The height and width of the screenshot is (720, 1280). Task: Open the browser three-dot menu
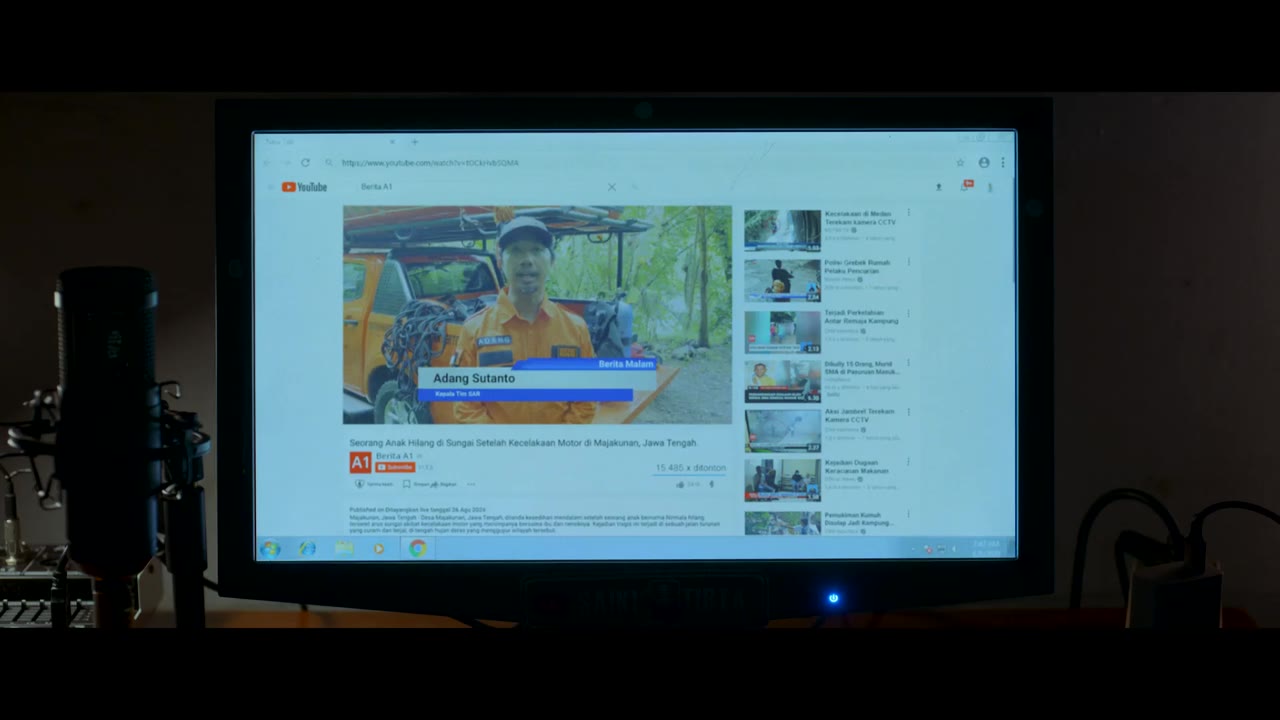pyautogui.click(x=1002, y=162)
